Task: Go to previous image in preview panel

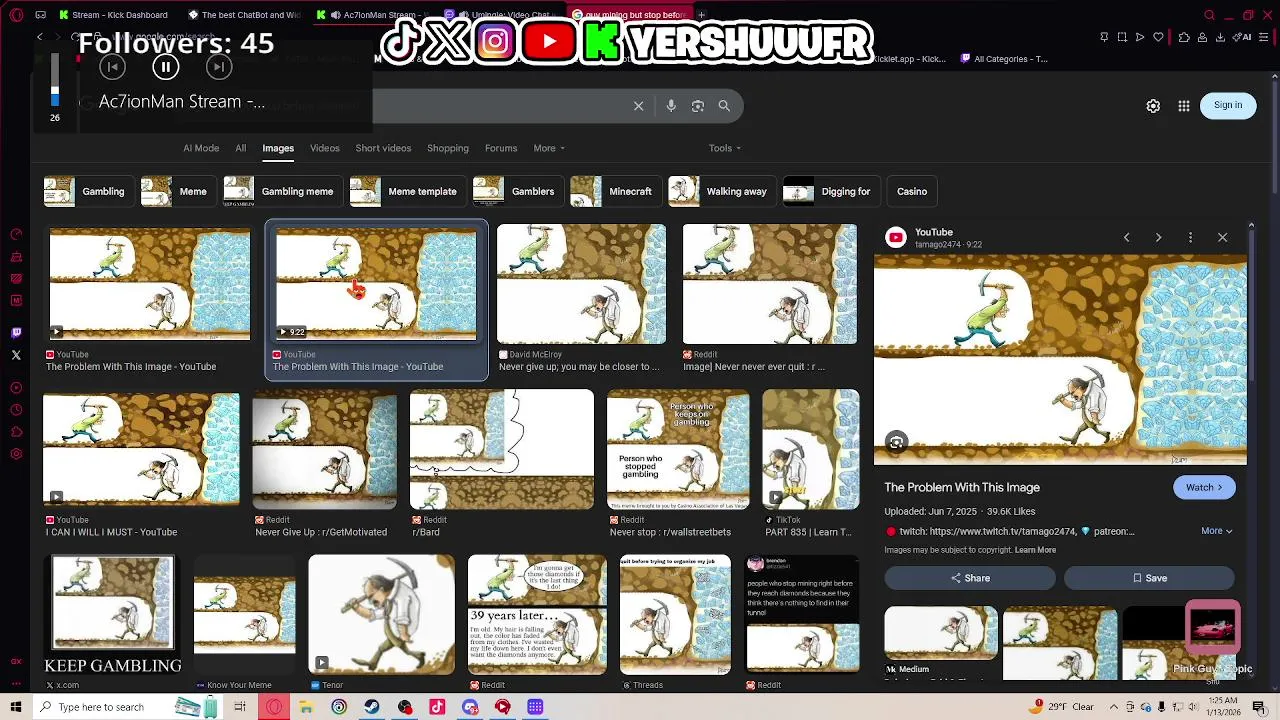Action: pyautogui.click(x=1126, y=237)
